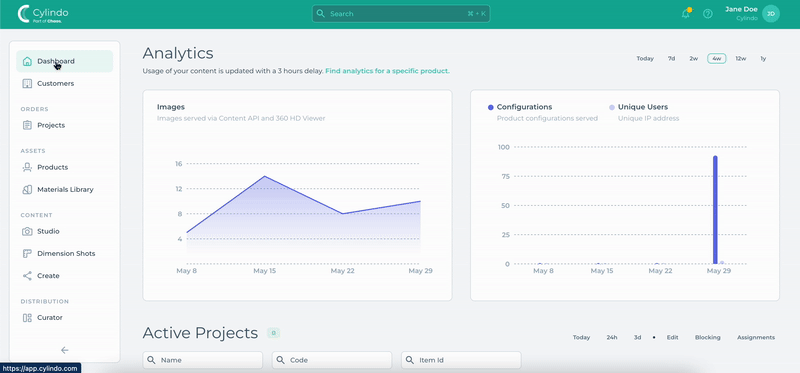Click the top Search field
Viewport: 800px width, 373px height.
[401, 14]
